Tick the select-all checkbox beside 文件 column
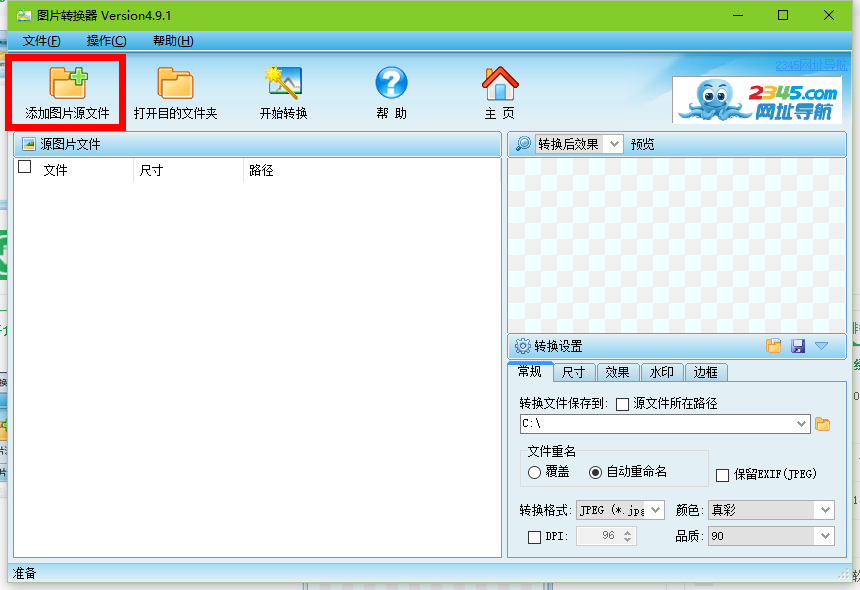Image resolution: width=860 pixels, height=590 pixels. [x=25, y=167]
